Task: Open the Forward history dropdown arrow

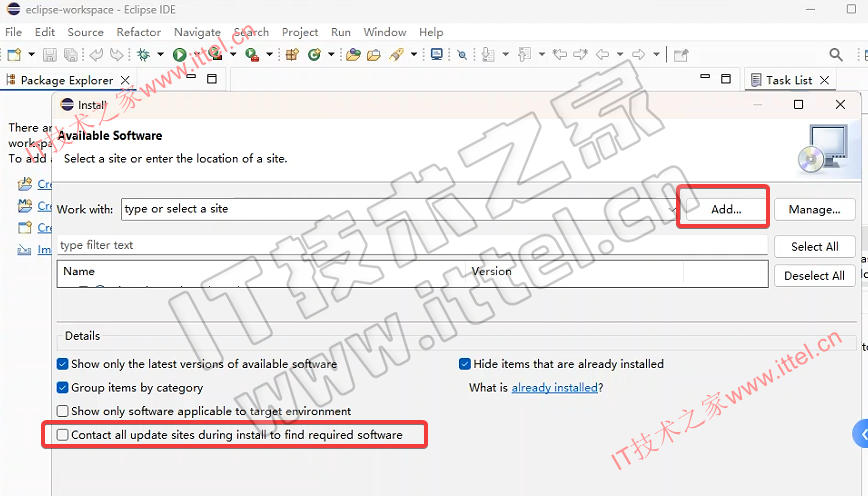Action: (656, 54)
